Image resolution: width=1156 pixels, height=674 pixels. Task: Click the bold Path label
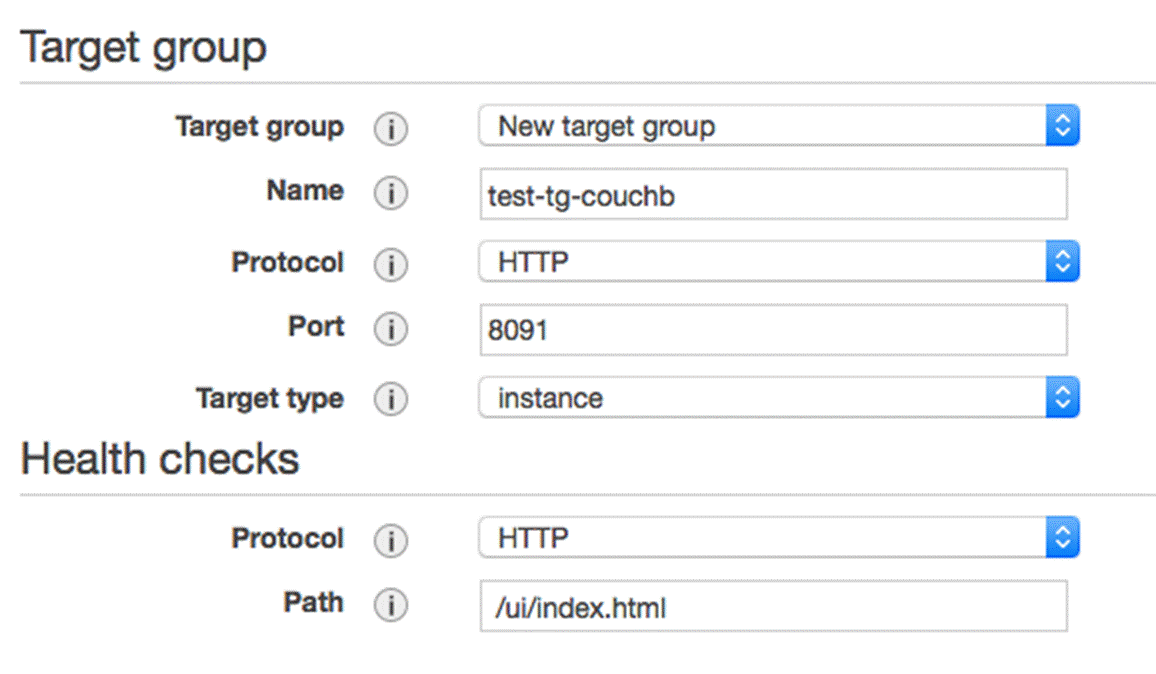click(x=313, y=603)
